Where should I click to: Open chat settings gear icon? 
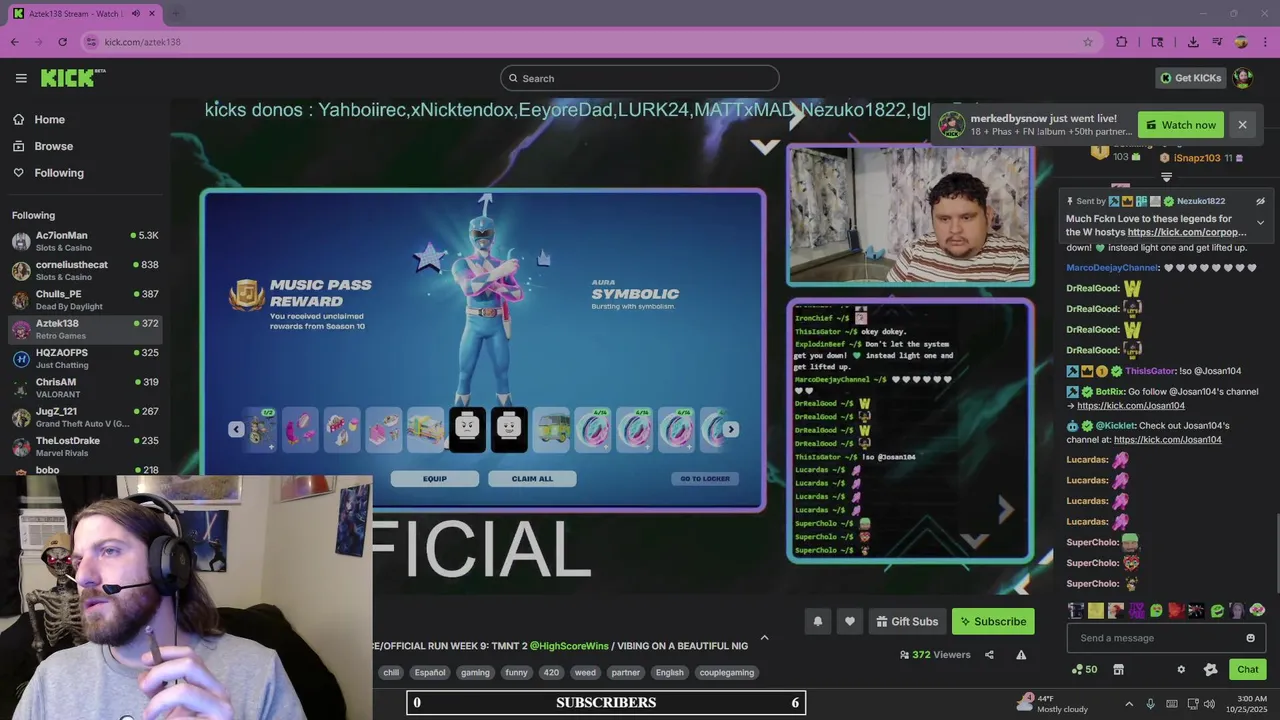1181,670
